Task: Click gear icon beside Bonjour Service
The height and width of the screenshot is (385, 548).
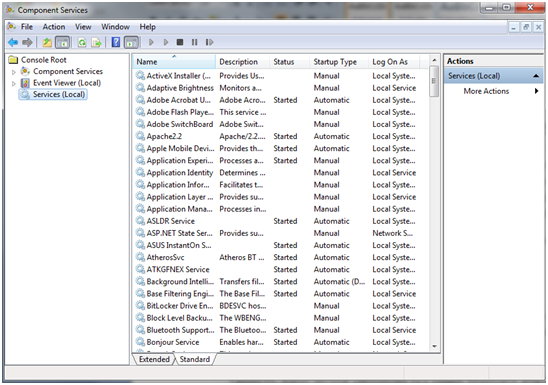Action: pyautogui.click(x=140, y=342)
